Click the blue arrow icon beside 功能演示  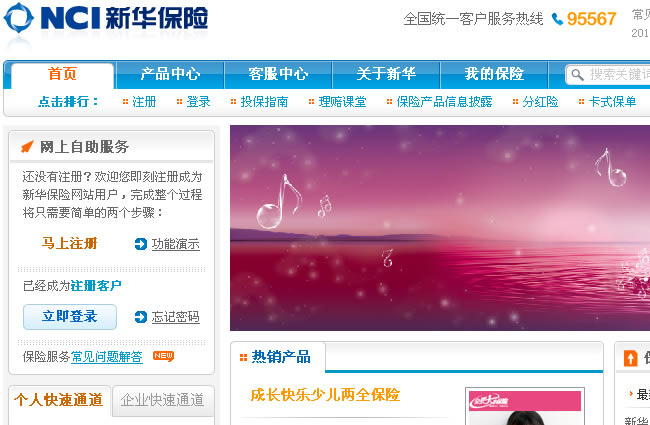pos(141,244)
